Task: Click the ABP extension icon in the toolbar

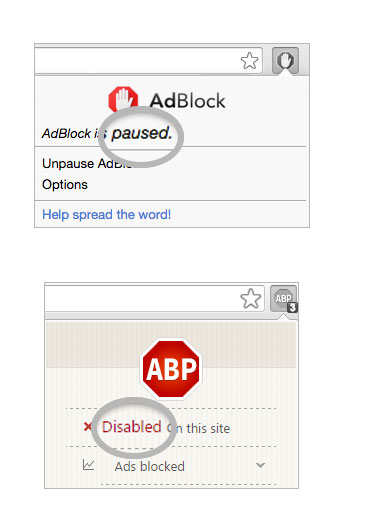Action: tap(283, 298)
